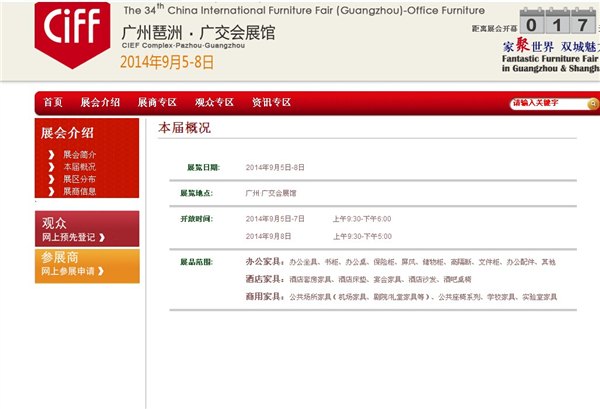This screenshot has height=409, width=600.
Task: Open the 首页 menu item
Action: point(53,103)
